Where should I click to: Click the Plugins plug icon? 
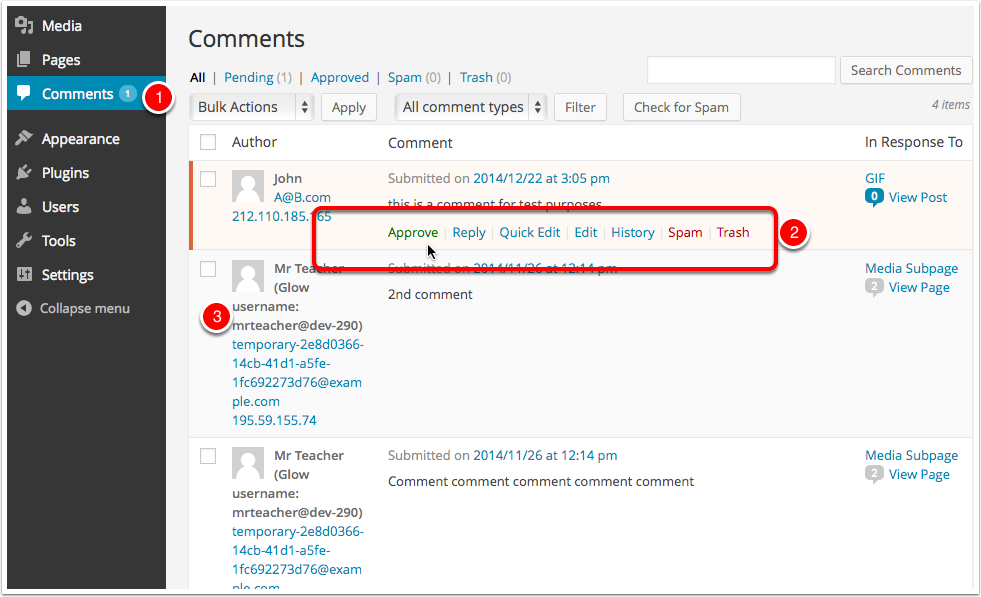click(25, 173)
